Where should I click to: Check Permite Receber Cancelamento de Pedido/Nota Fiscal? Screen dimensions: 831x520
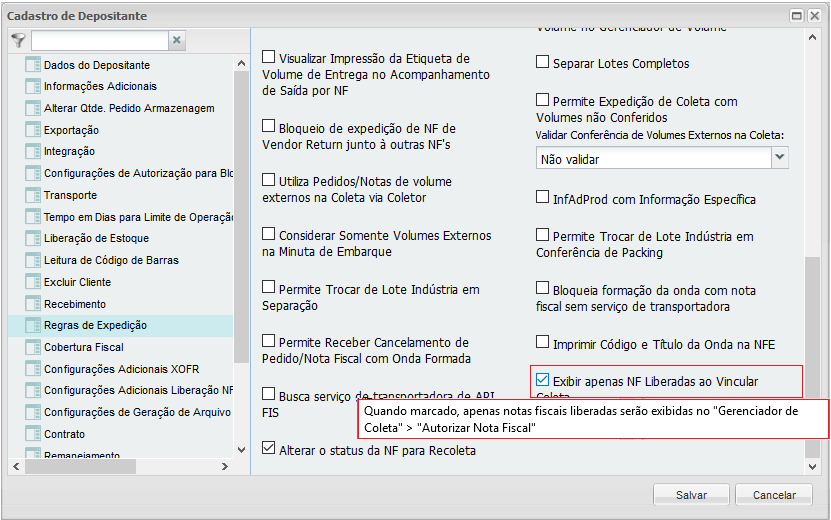click(269, 340)
